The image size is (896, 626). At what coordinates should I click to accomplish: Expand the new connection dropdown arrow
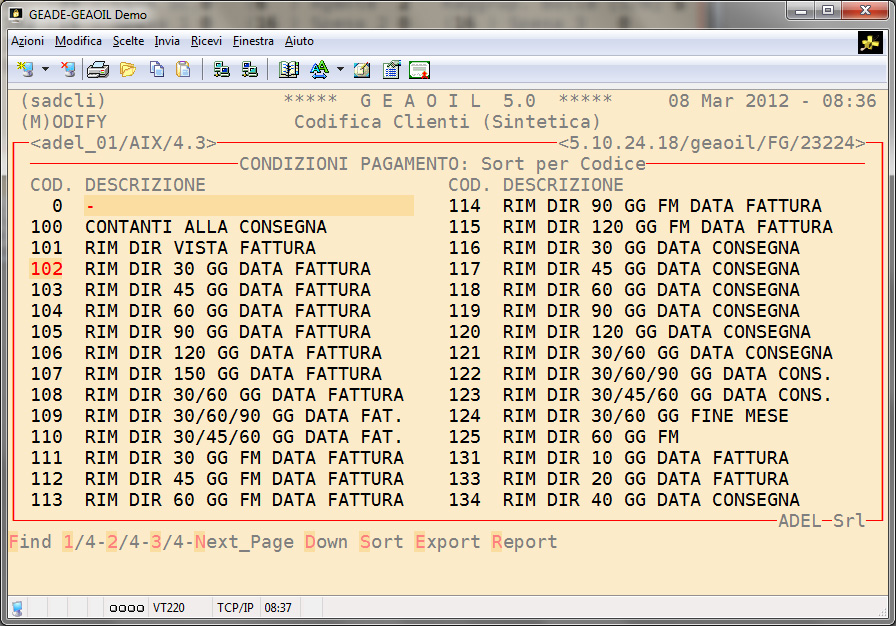click(x=46, y=69)
